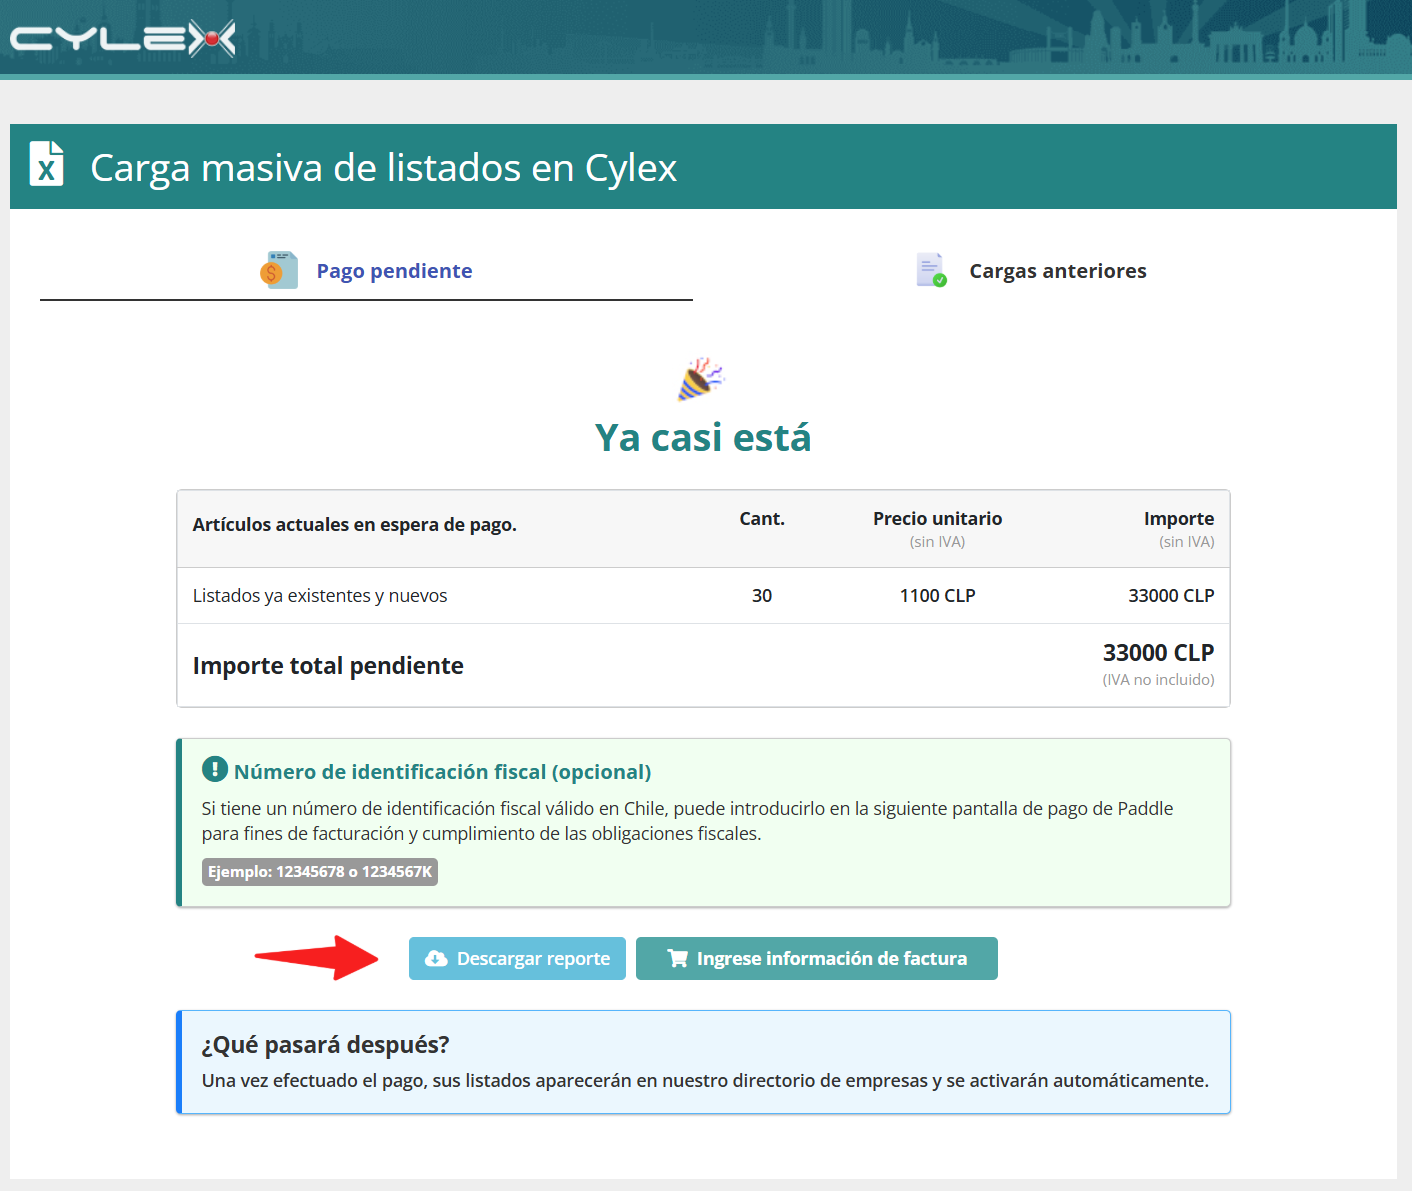Click the Número de identificación fiscal (opcional) title
The width and height of the screenshot is (1412, 1191).
pos(442,772)
